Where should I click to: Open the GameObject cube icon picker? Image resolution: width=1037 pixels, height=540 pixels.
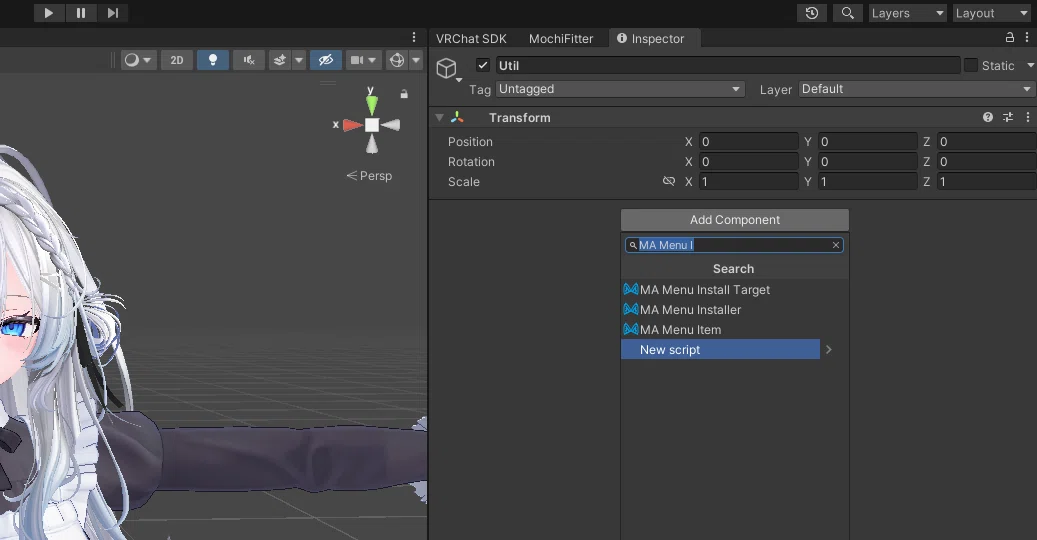(448, 68)
